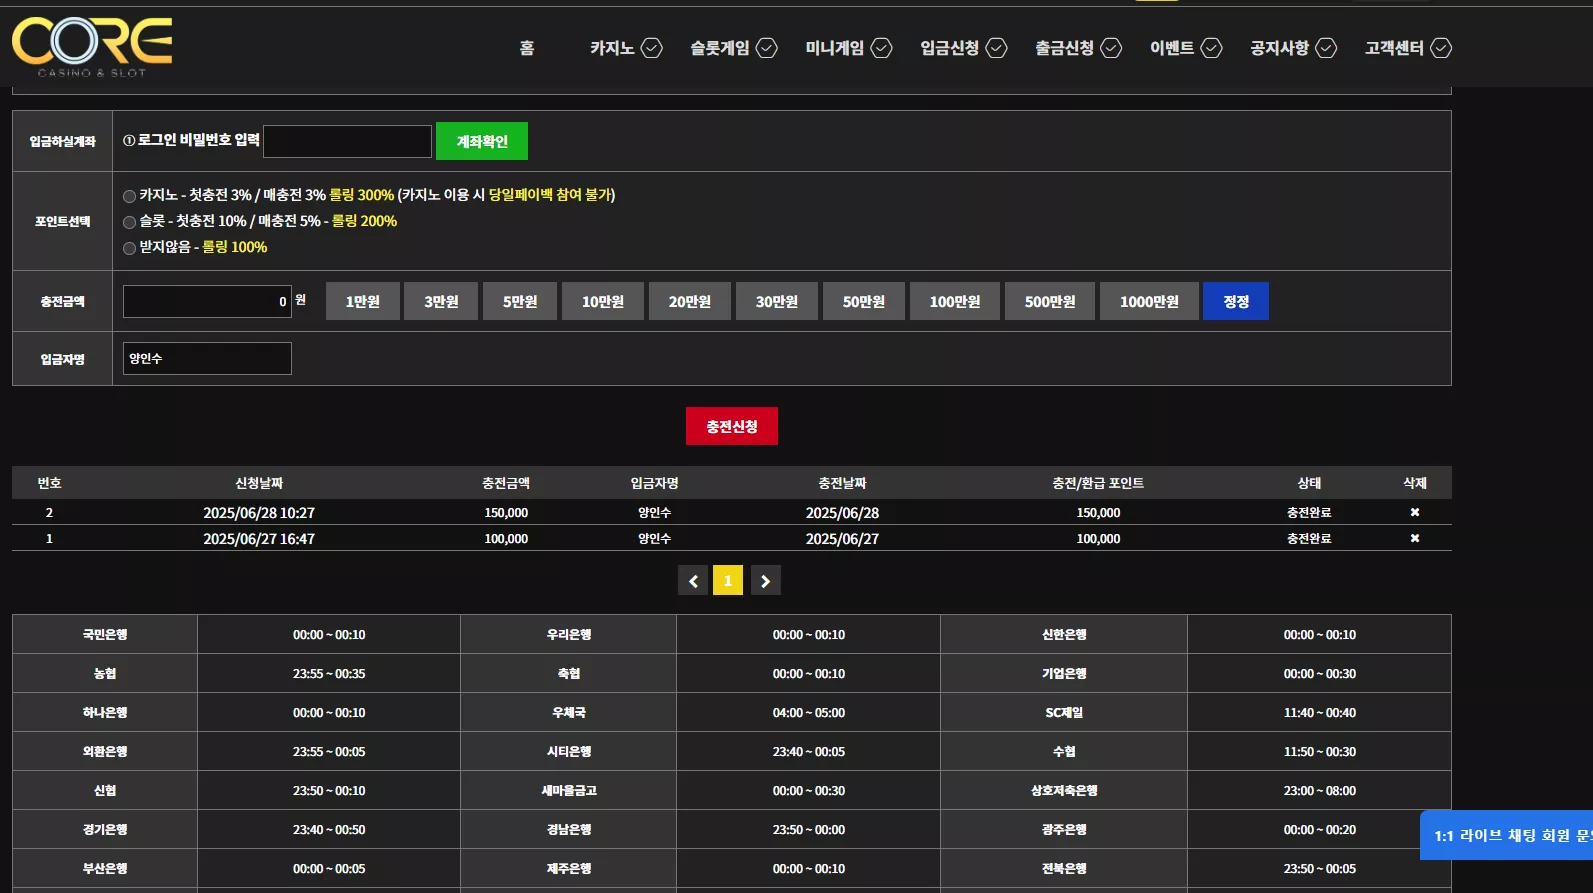This screenshot has height=893, width=1593.
Task: Delete the 2025/06/27 16:47 charge row
Action: pyautogui.click(x=1415, y=538)
